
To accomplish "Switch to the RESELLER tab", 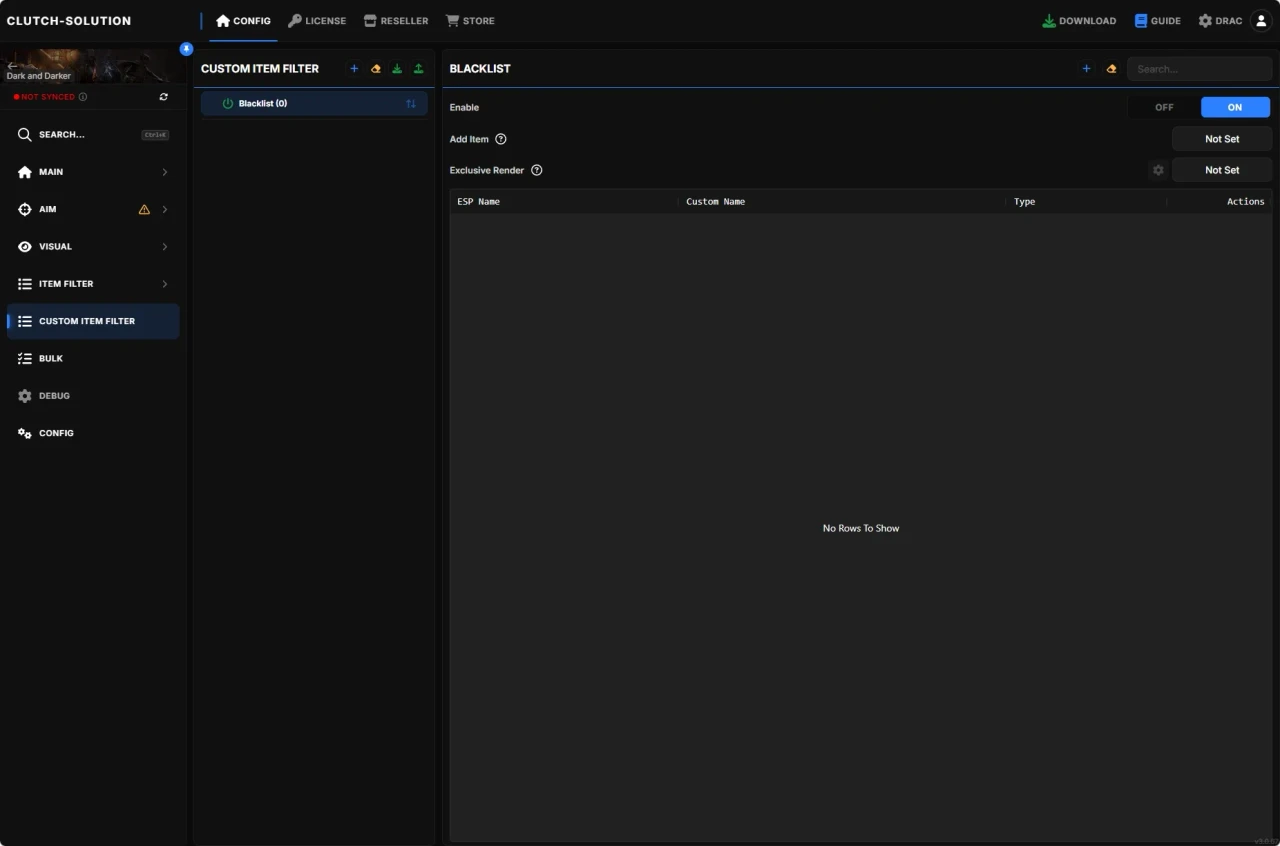I will 396,21.
